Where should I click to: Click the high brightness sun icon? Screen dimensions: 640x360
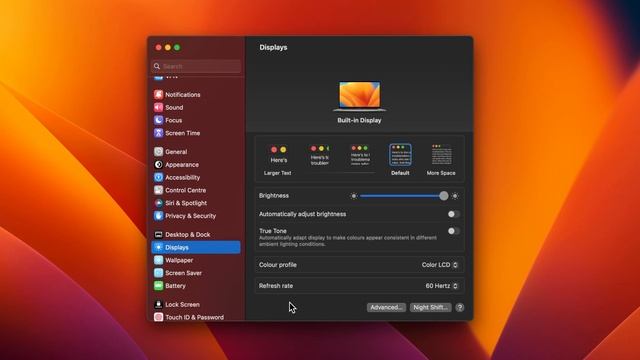[x=455, y=196]
